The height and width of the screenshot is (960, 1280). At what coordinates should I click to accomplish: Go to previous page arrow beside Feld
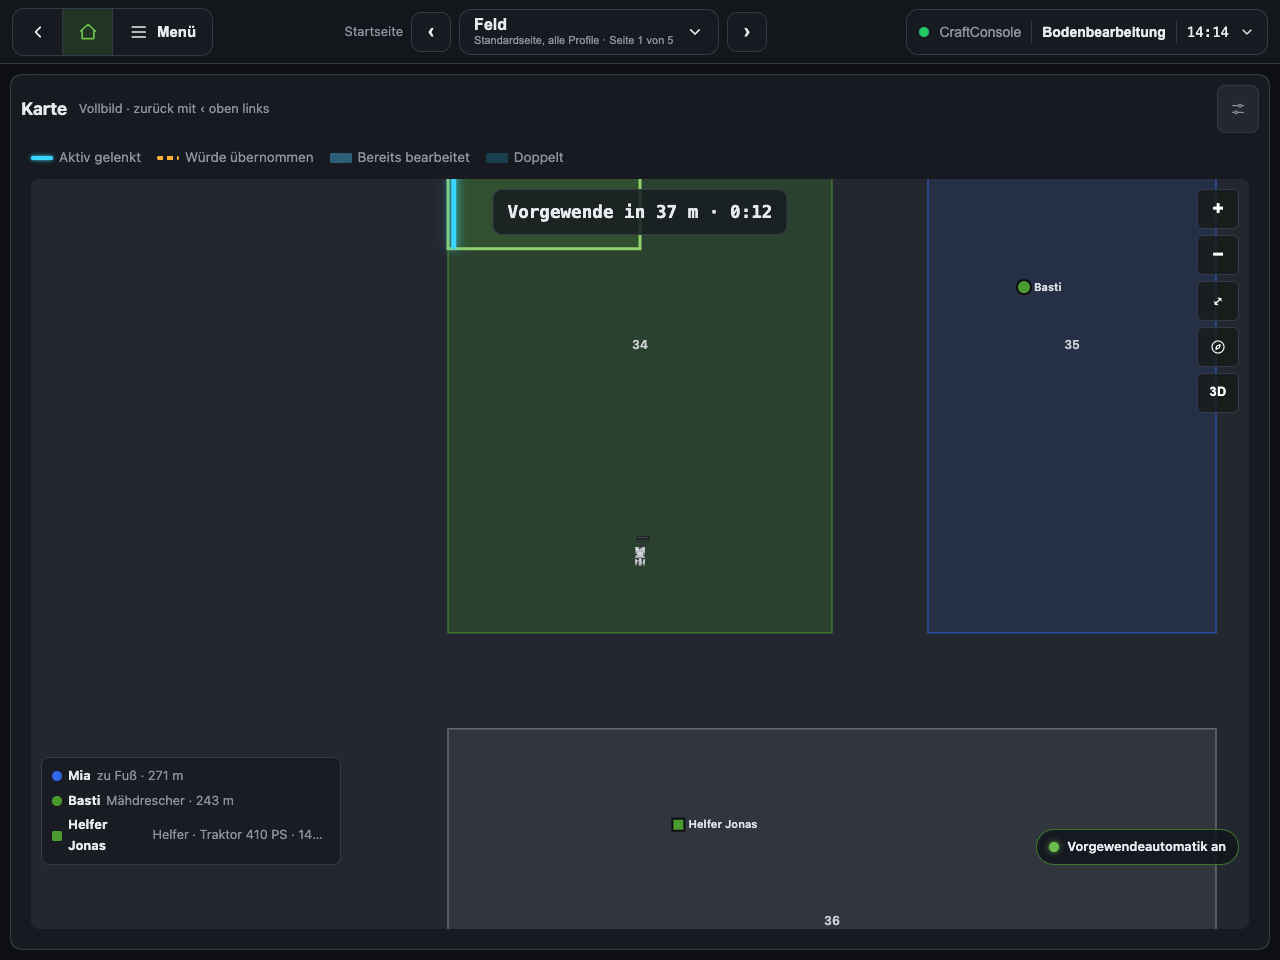click(x=431, y=32)
